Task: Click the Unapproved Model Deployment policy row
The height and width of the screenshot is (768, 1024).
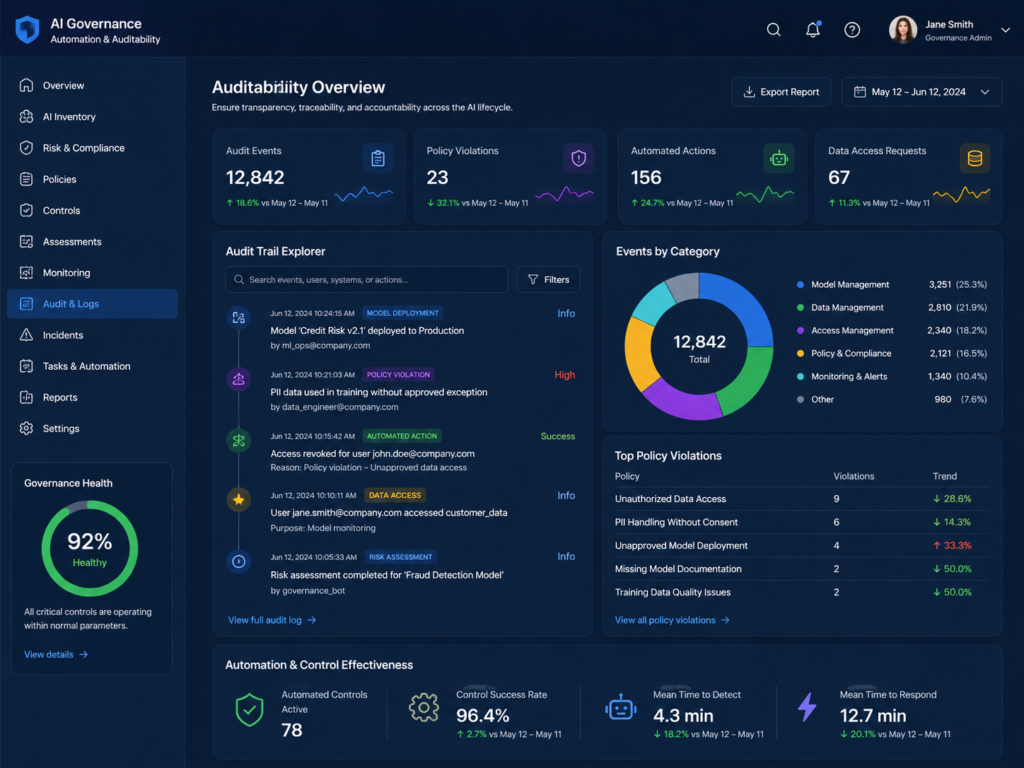Action: coord(802,546)
